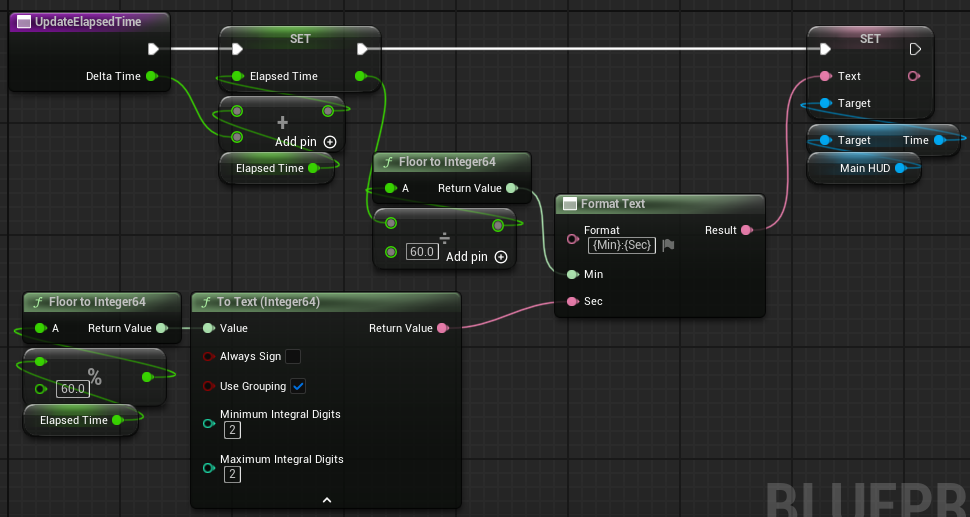Image resolution: width=970 pixels, height=517 pixels.
Task: Click the Result pink output pin
Action: [x=747, y=230]
